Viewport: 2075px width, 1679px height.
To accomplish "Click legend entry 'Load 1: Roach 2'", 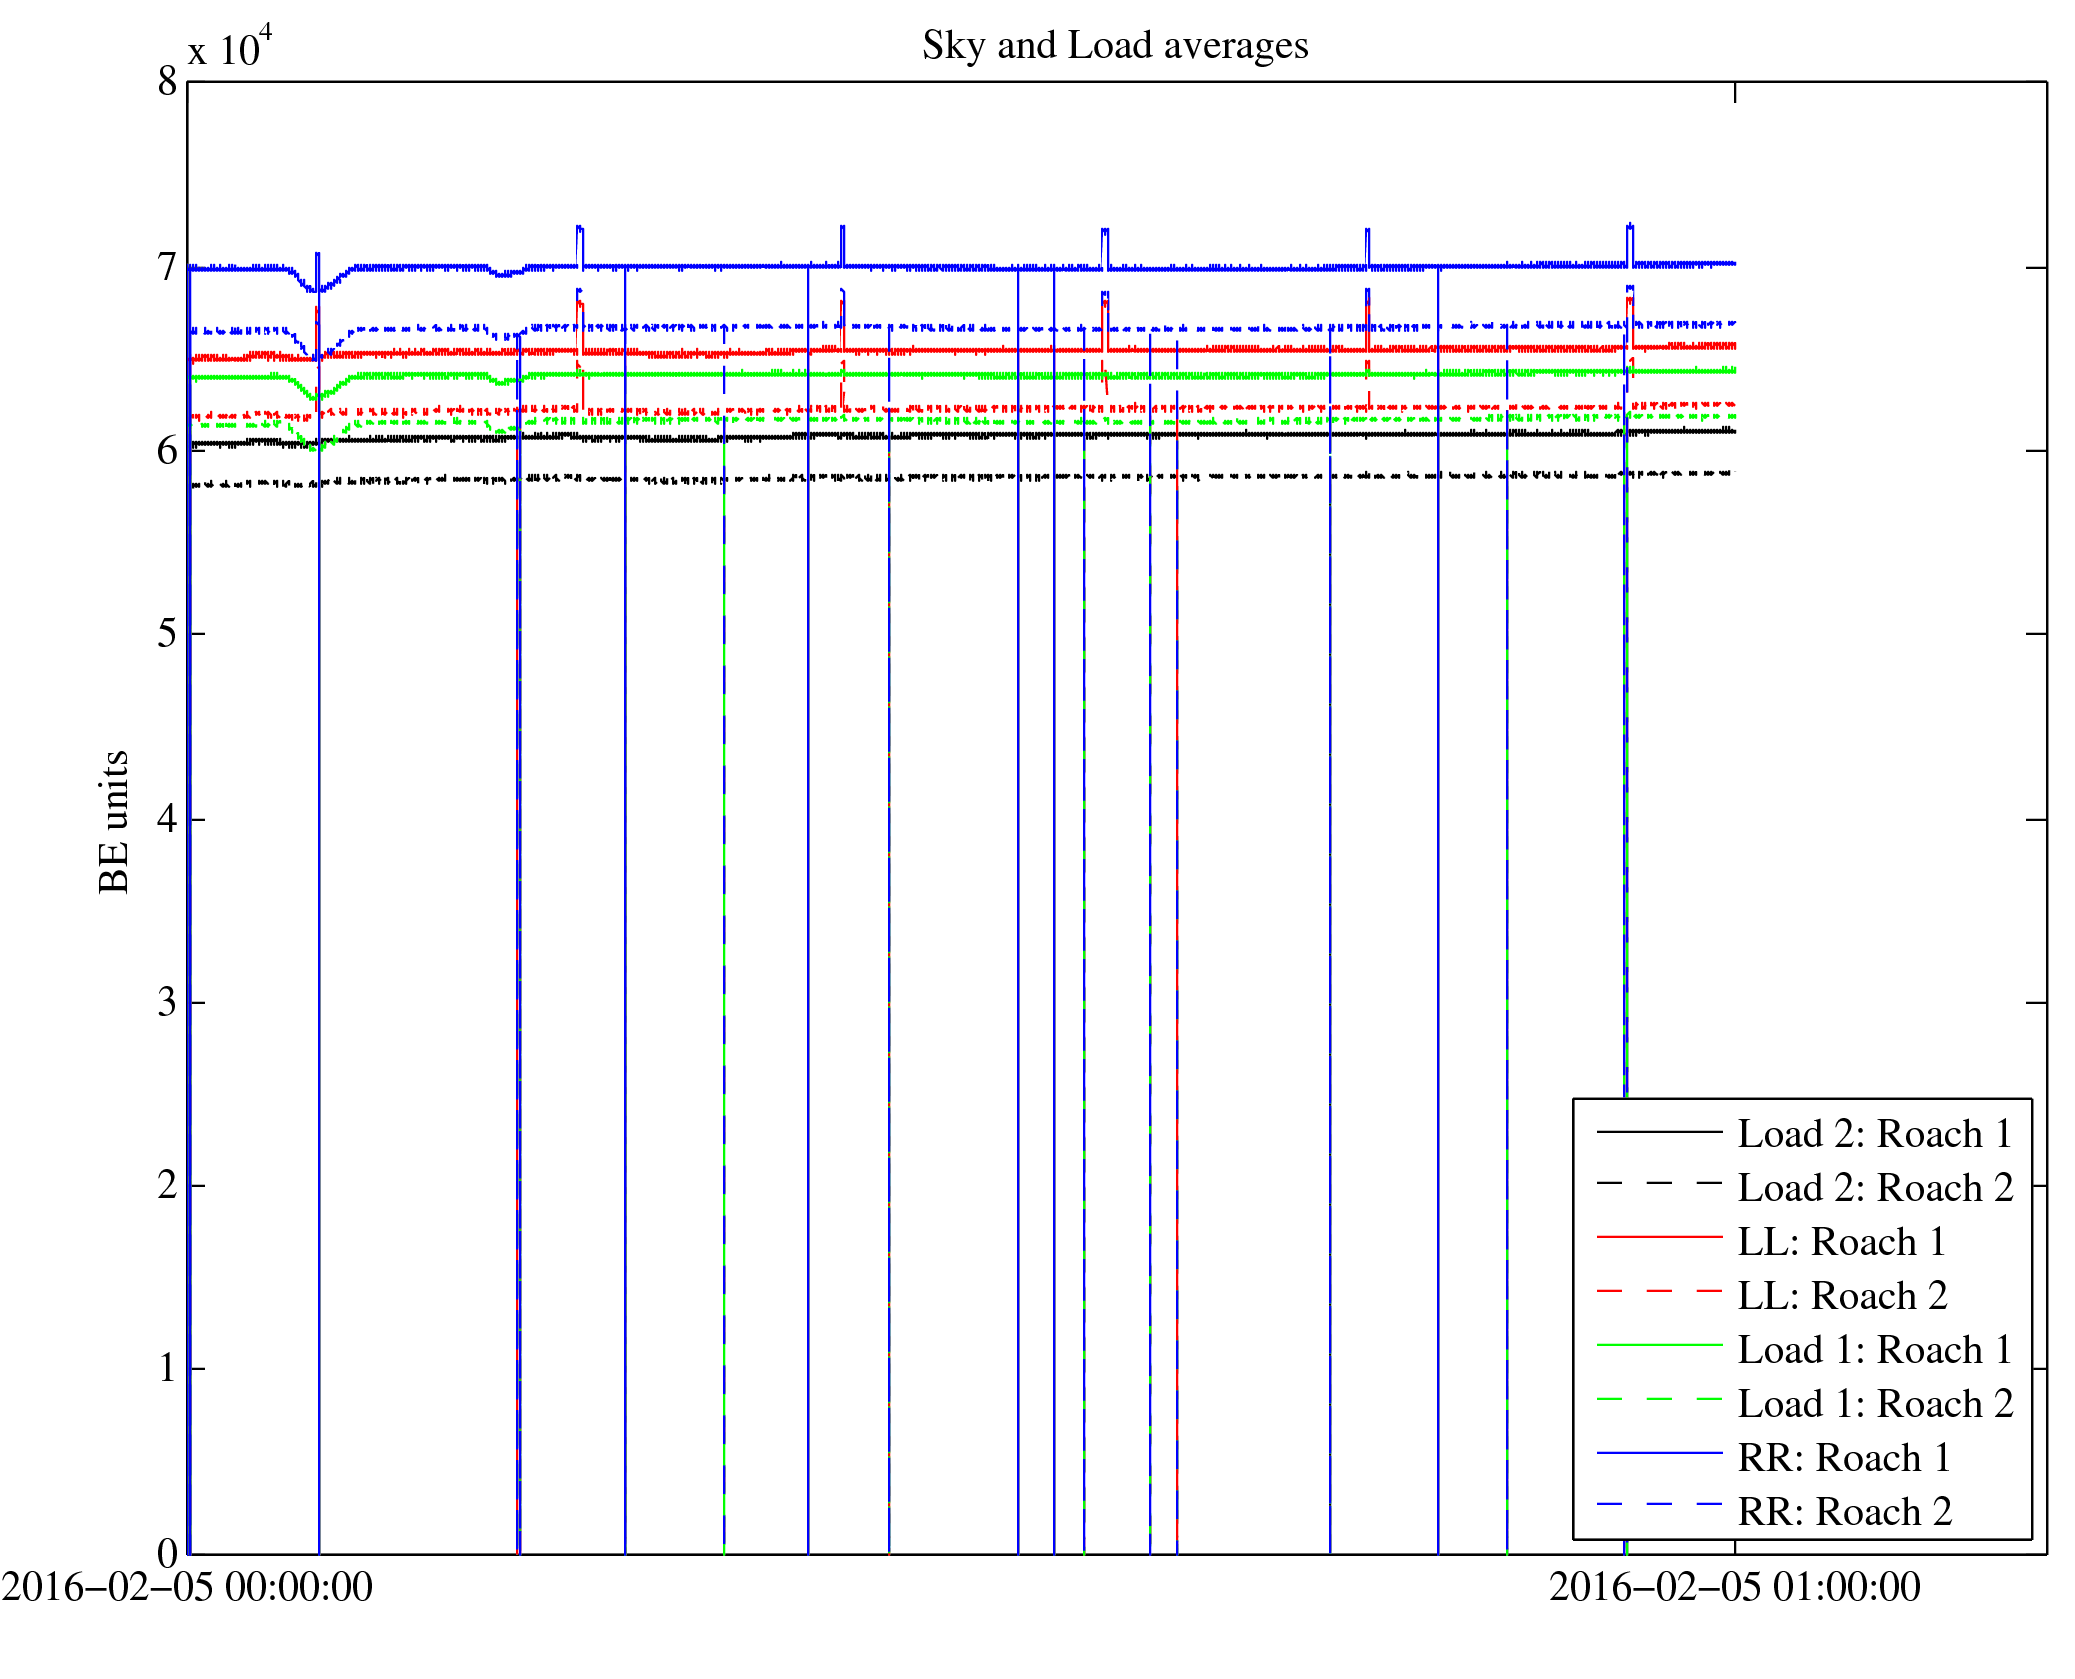I will pos(1874,1404).
